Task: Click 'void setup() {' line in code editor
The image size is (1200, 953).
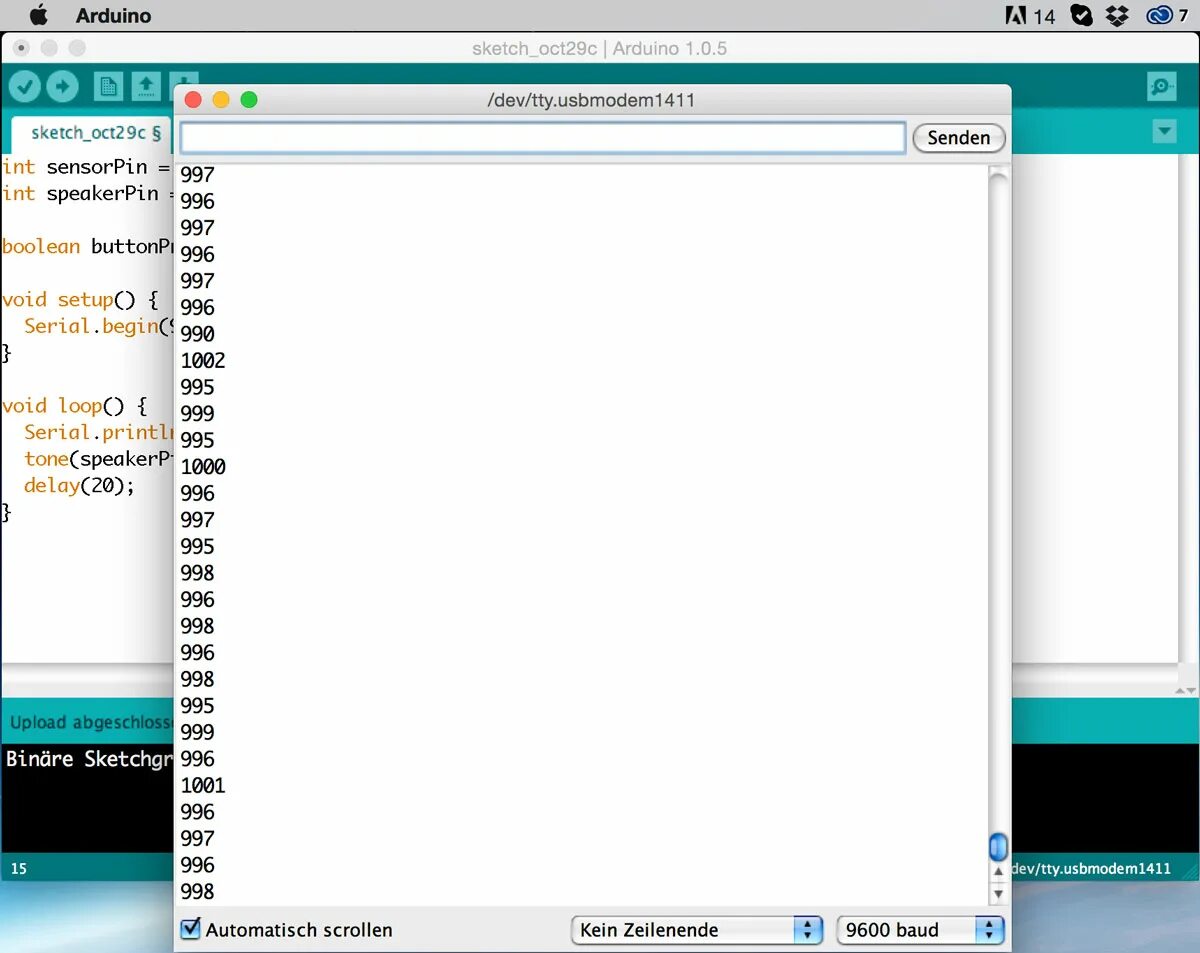Action: tap(80, 300)
